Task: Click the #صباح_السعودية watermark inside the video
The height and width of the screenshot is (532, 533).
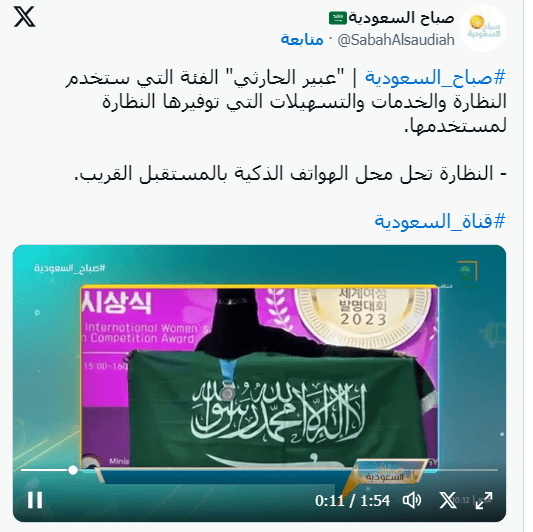Action: [x=70, y=268]
